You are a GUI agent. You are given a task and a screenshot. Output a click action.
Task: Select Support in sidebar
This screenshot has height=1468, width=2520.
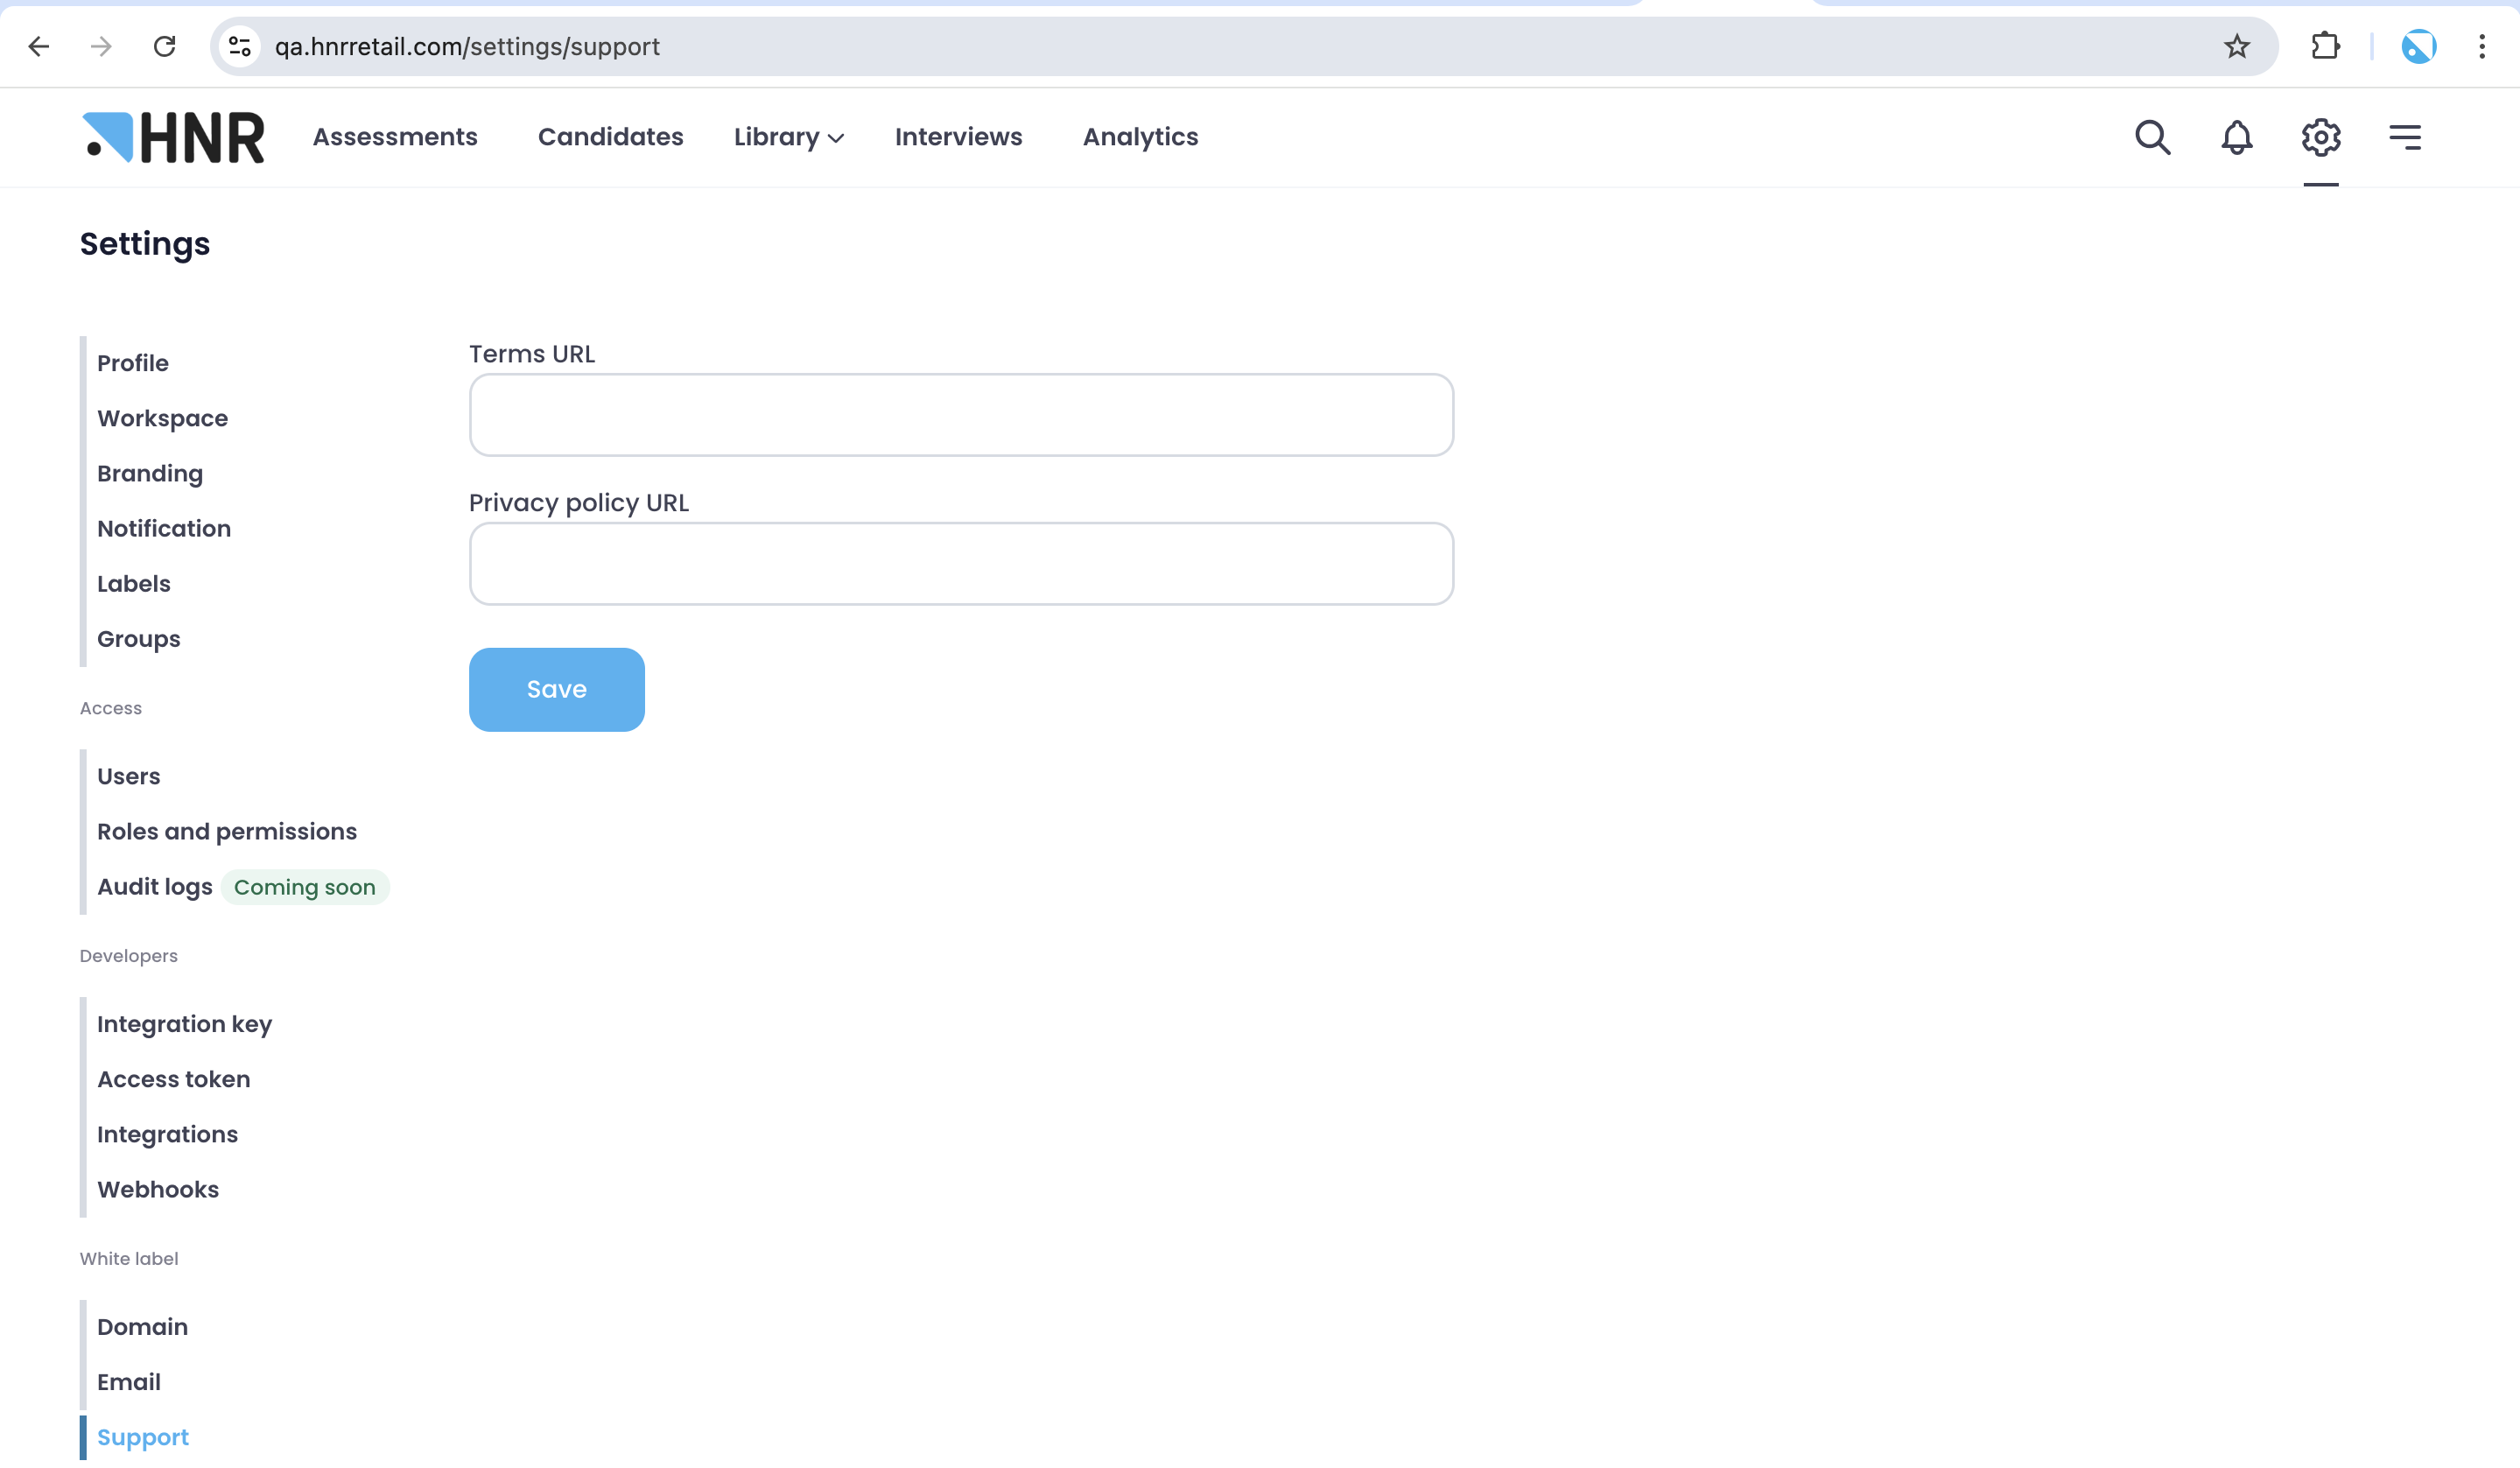143,1437
